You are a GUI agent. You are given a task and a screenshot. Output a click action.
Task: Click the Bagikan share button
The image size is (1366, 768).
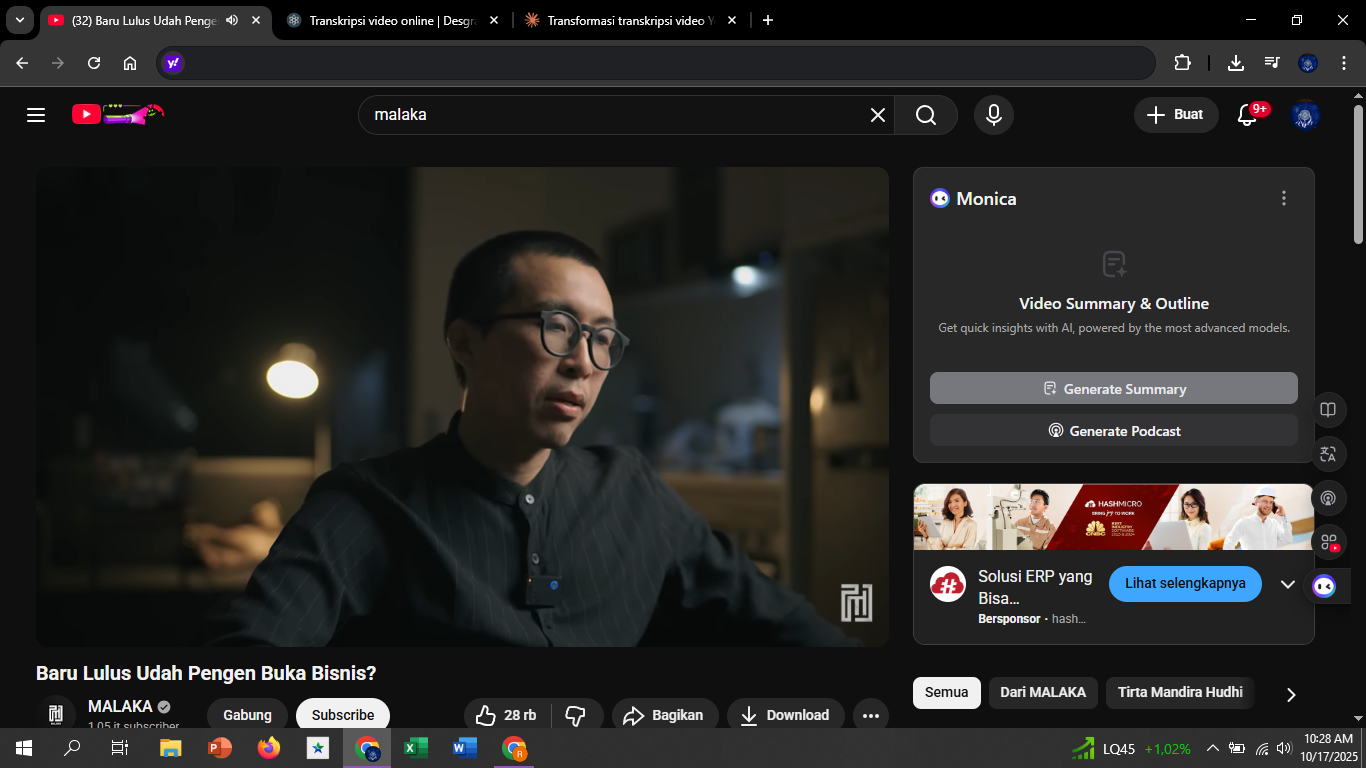665,715
